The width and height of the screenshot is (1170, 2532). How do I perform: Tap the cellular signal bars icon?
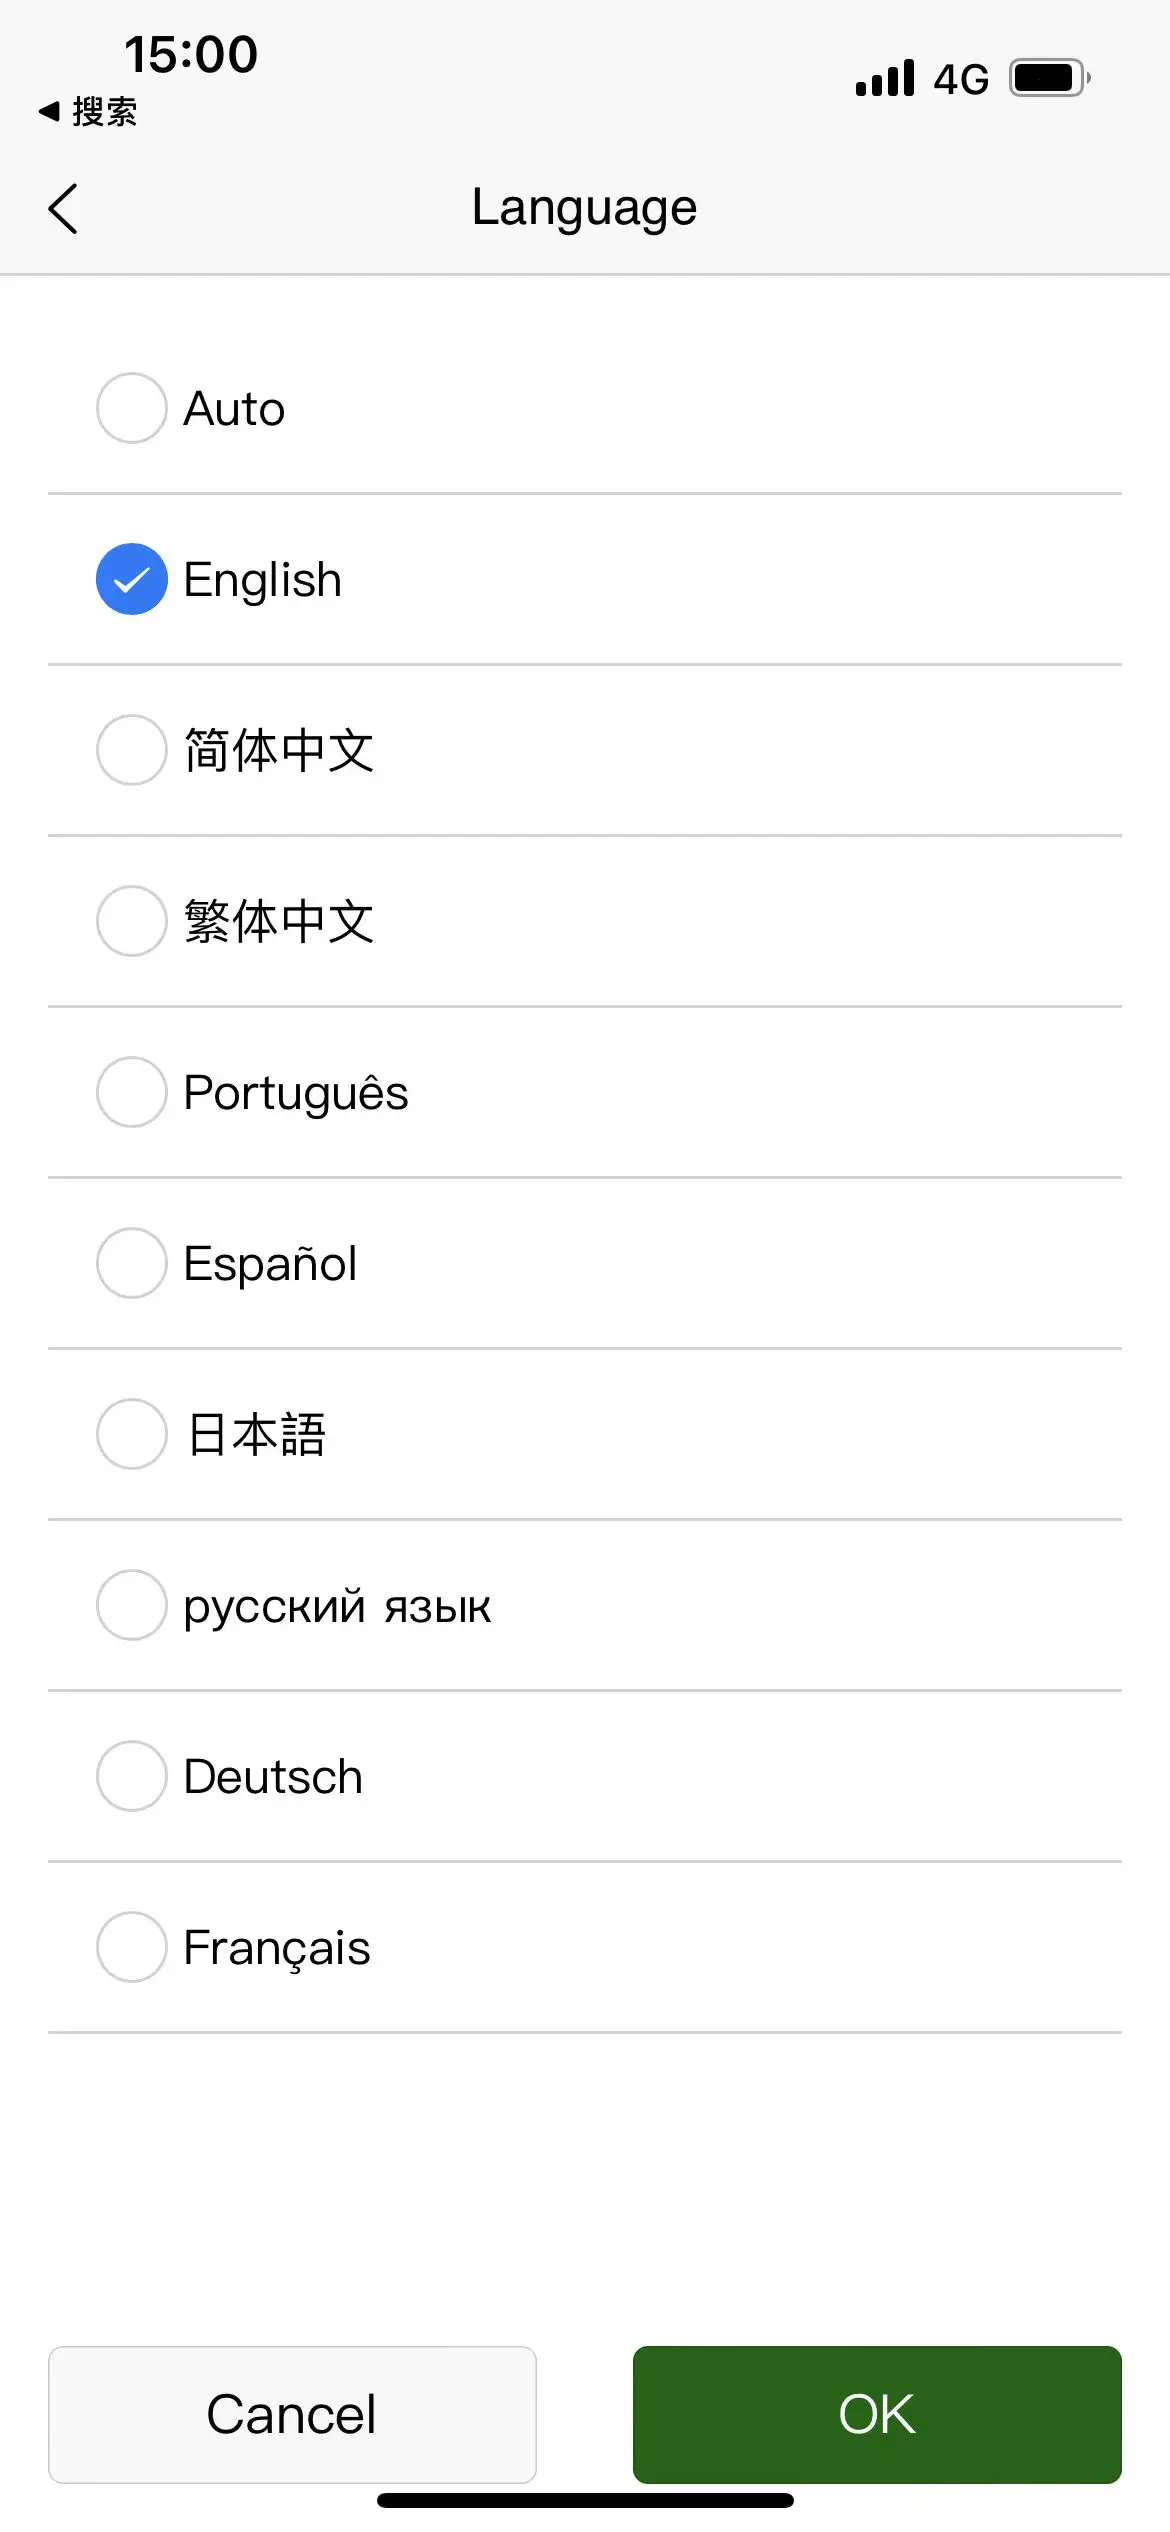tap(885, 78)
